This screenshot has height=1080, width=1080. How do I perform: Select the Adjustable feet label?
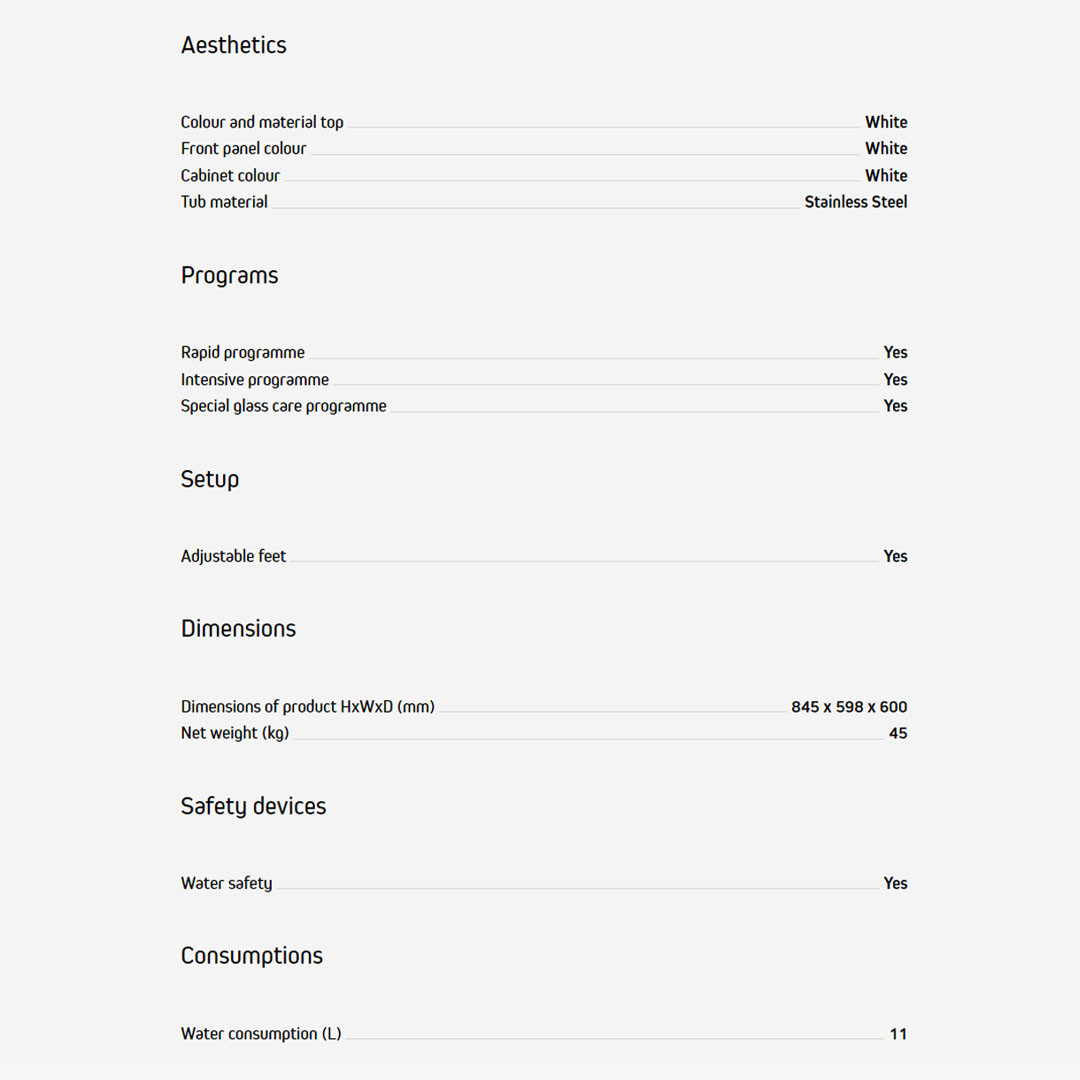click(x=233, y=556)
